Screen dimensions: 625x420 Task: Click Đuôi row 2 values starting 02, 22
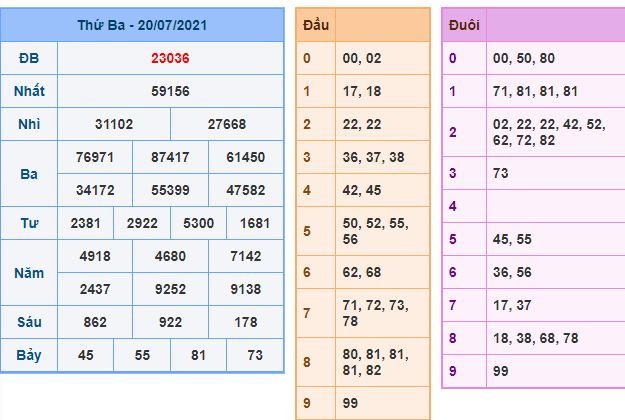[549, 133]
